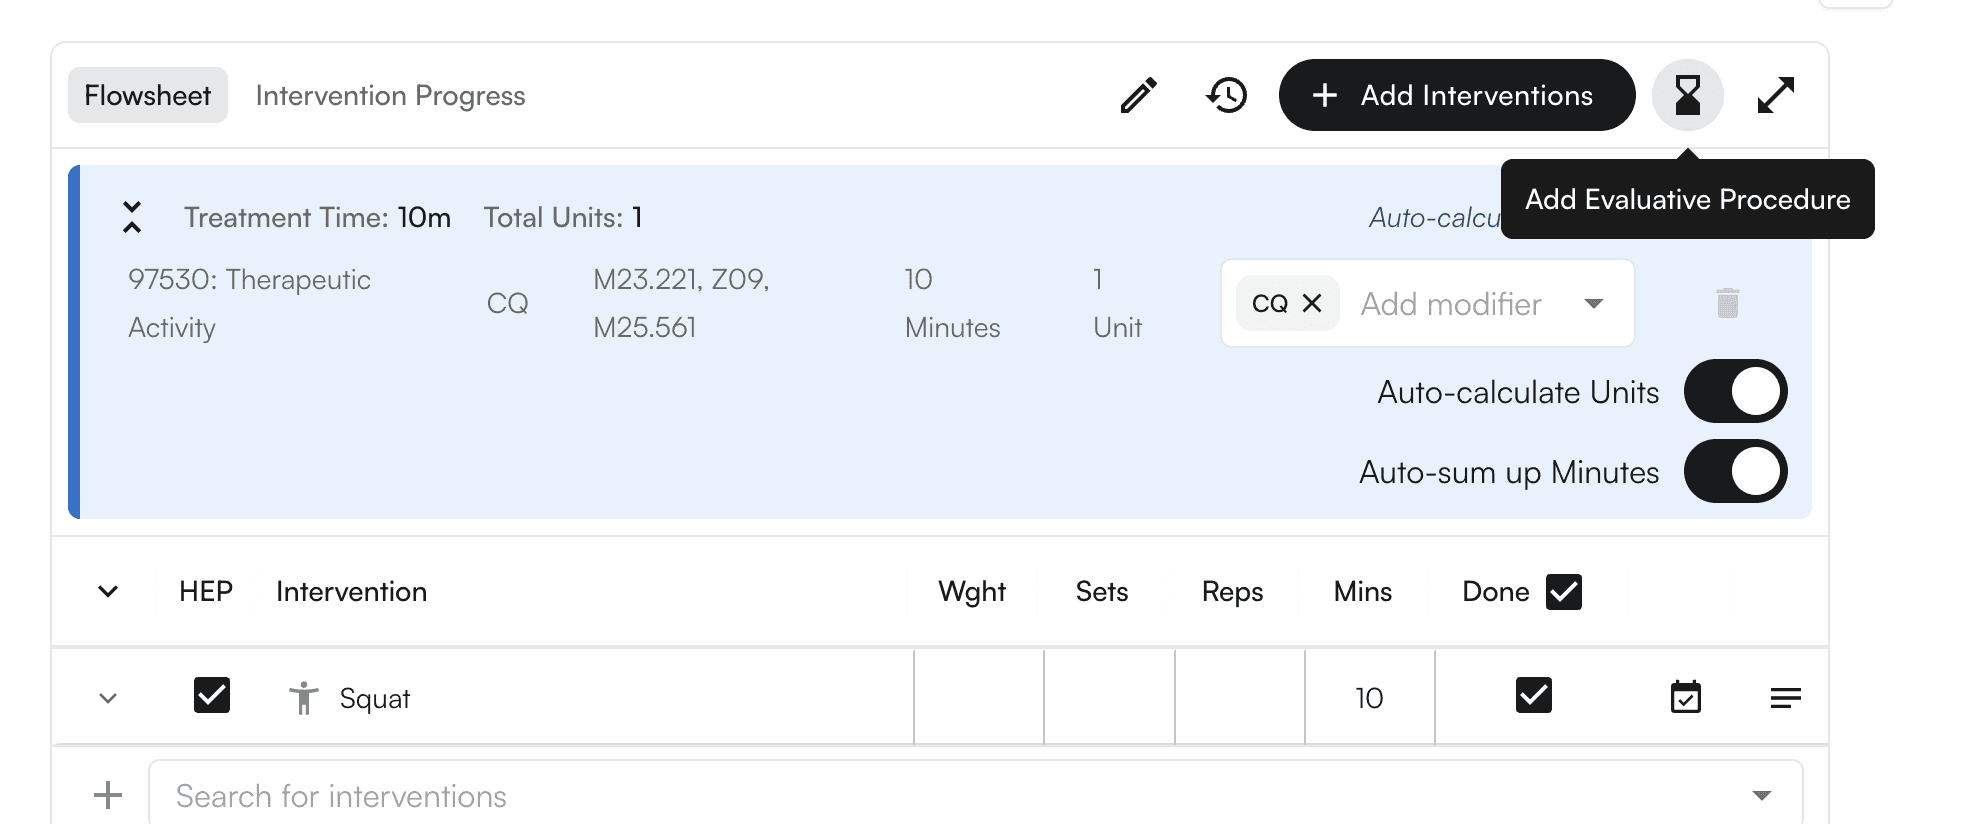Remove the CQ modifier chip
This screenshot has height=824, width=1964.
pyautogui.click(x=1312, y=303)
